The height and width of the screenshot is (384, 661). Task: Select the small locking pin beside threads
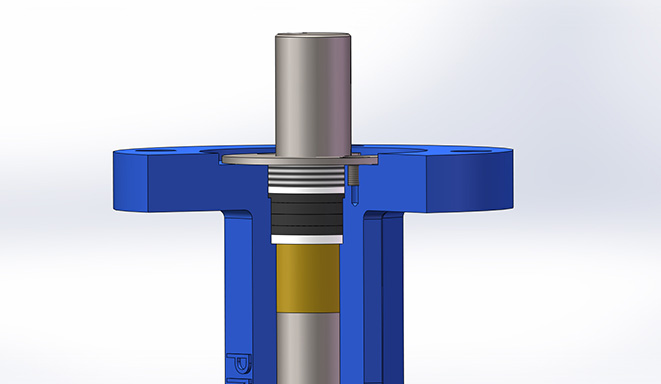coord(354,175)
